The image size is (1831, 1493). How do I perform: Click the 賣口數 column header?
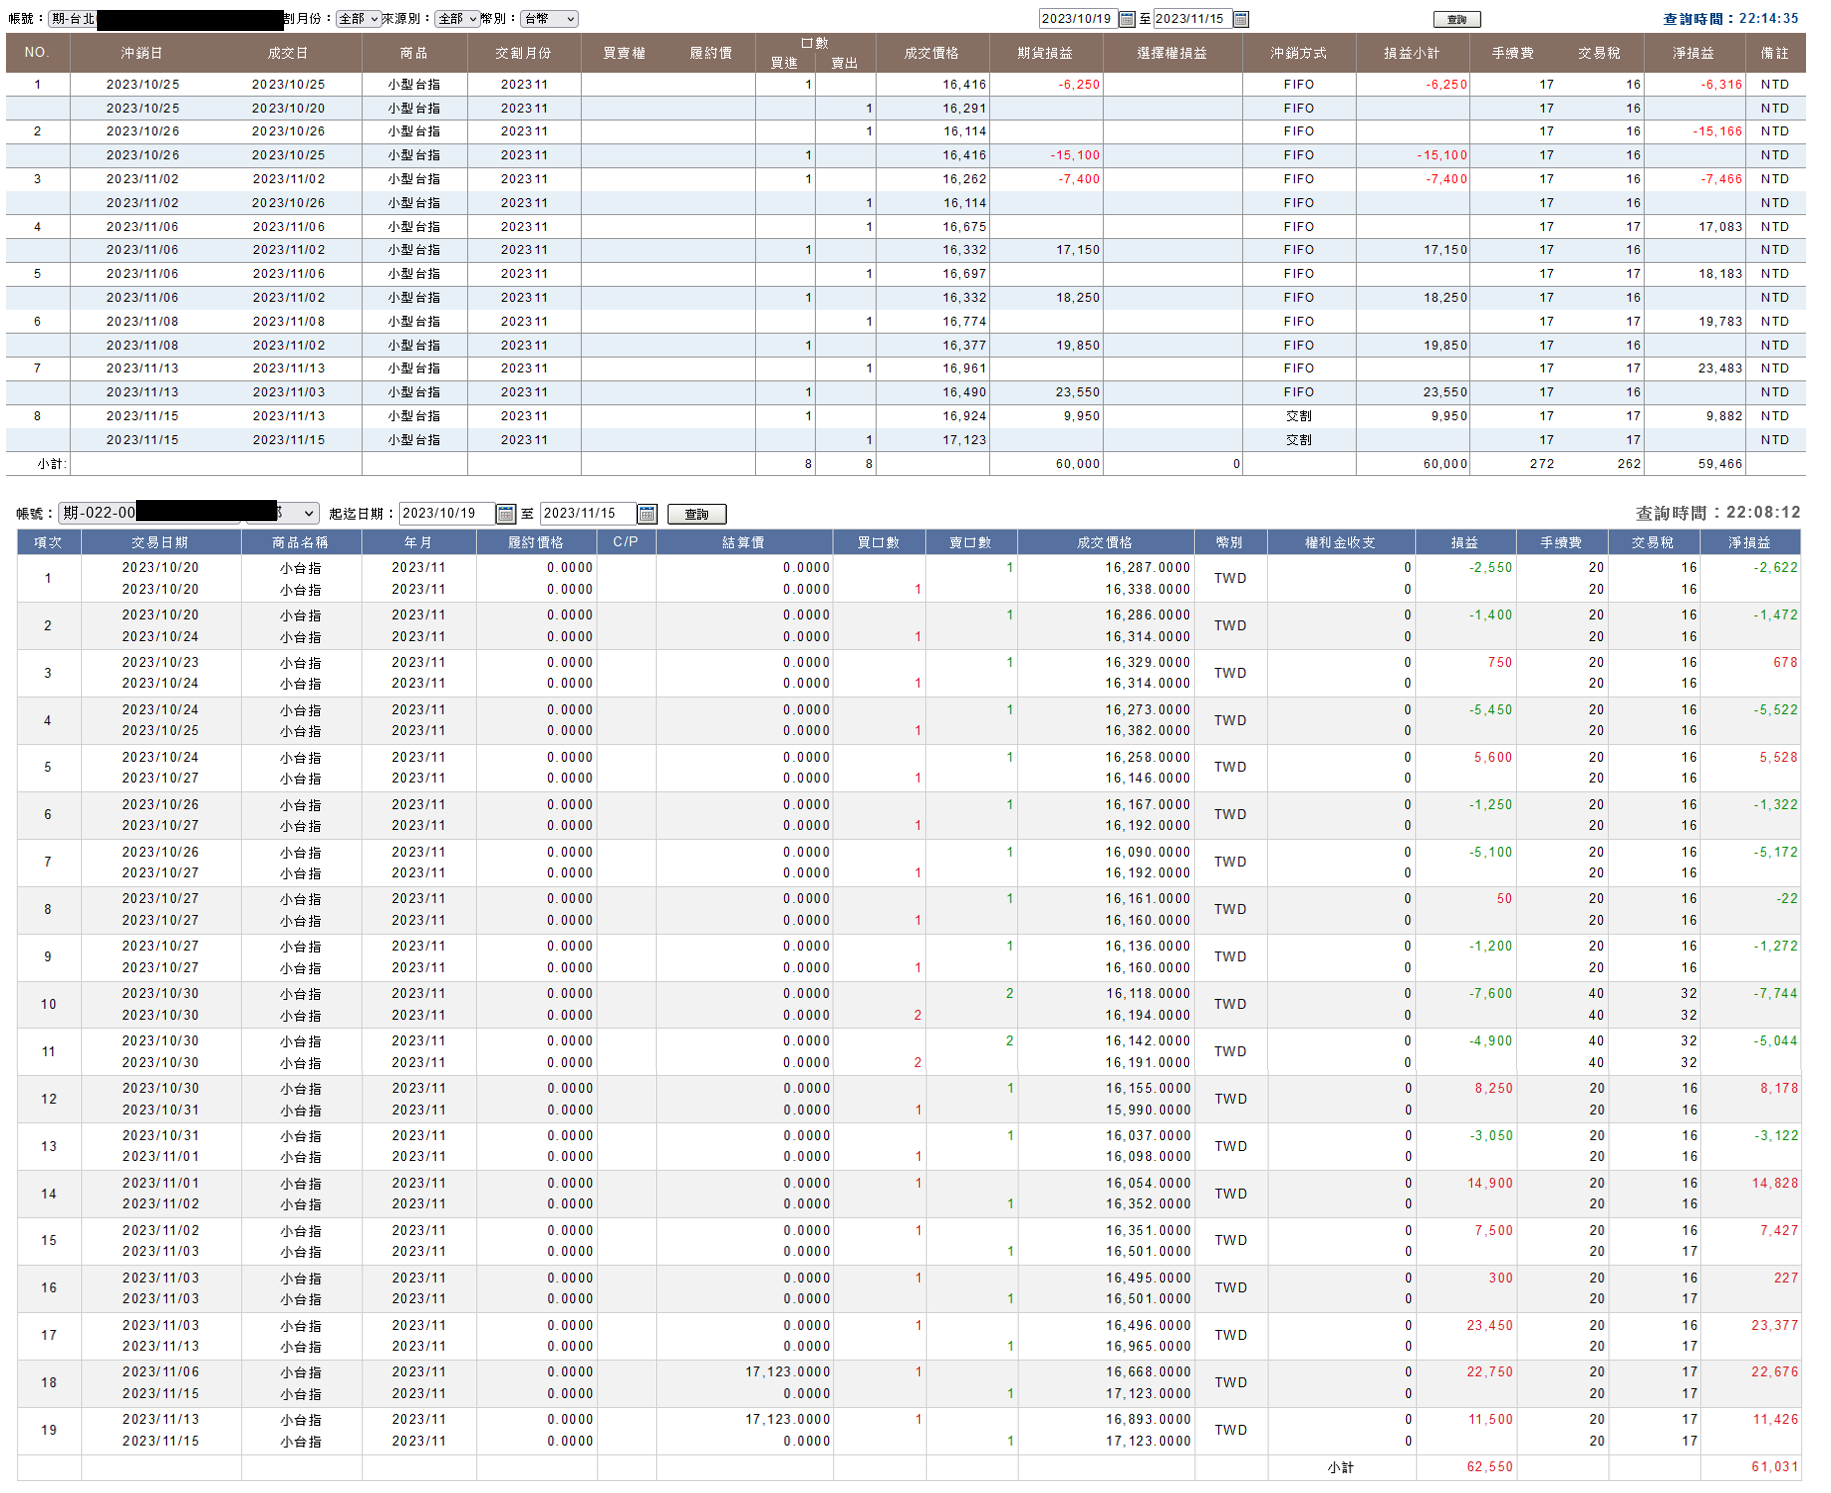click(971, 542)
